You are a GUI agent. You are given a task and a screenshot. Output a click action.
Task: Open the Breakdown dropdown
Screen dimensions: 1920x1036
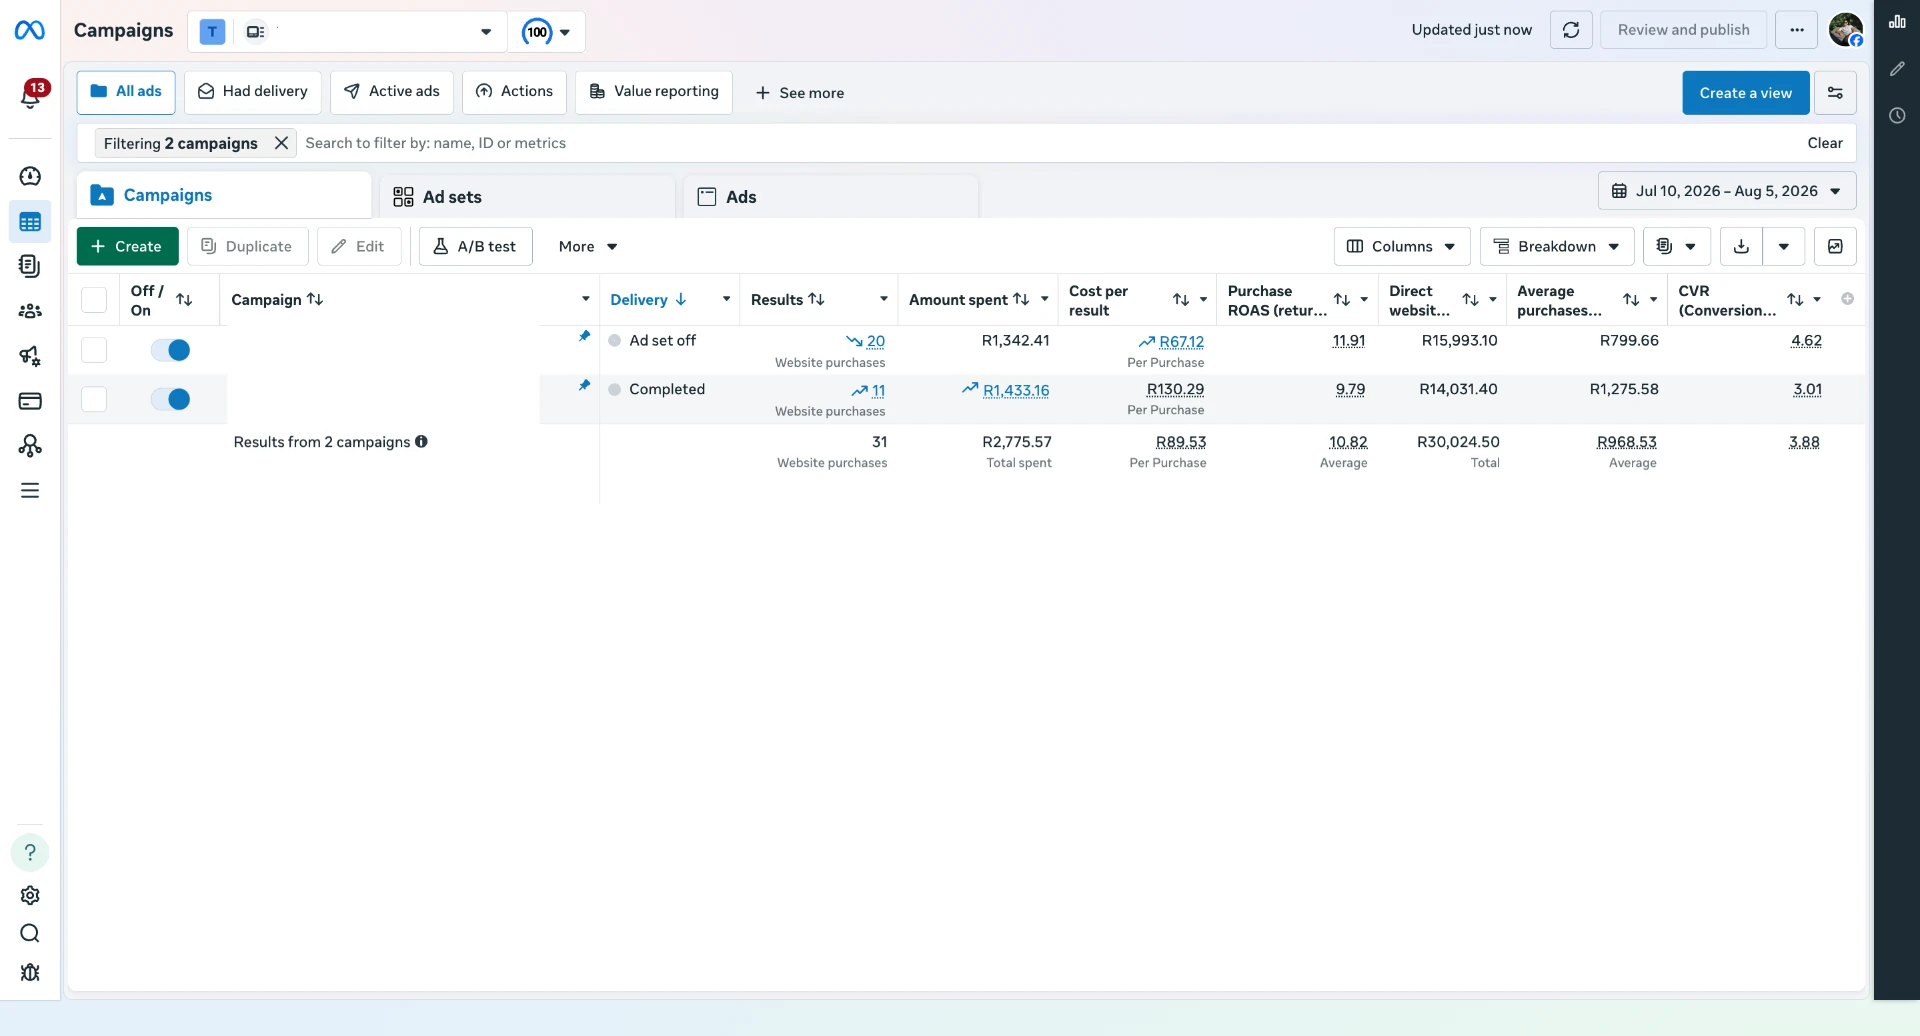click(1557, 247)
